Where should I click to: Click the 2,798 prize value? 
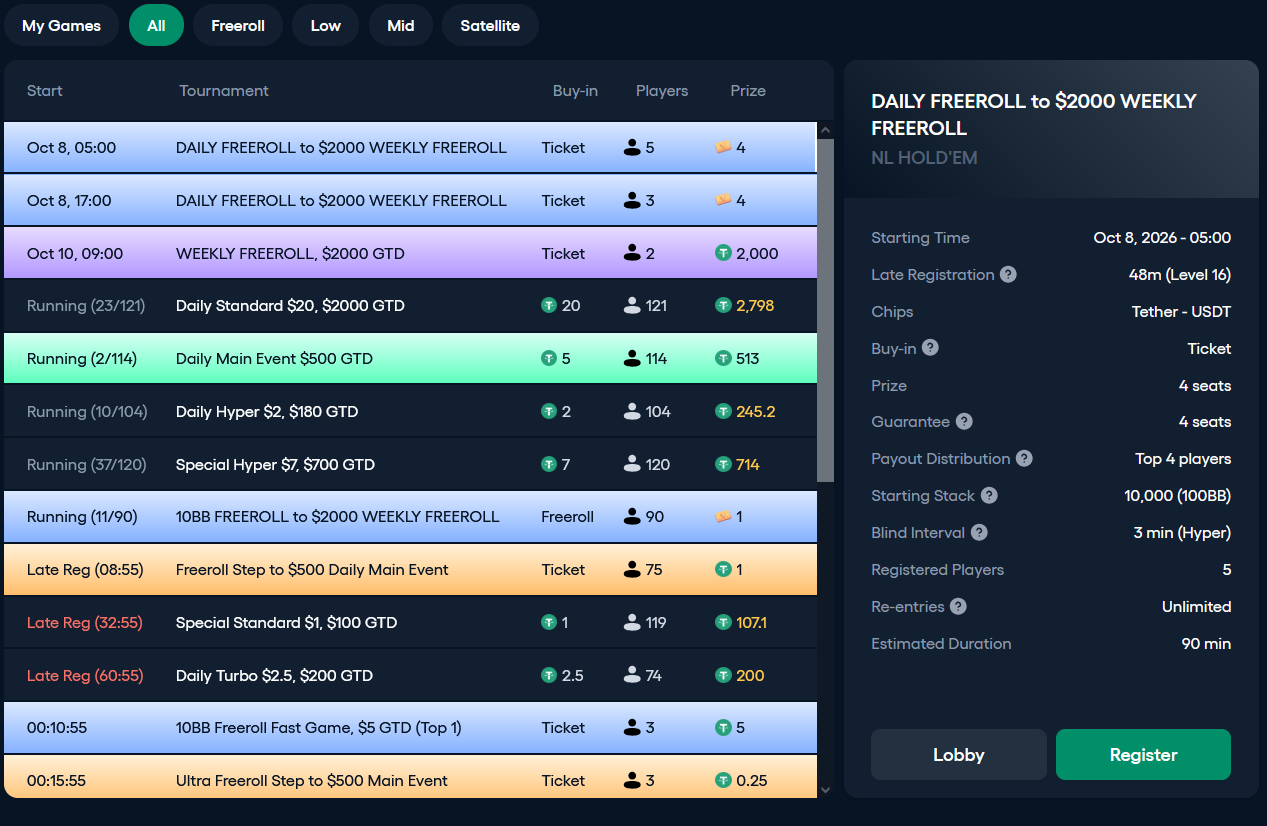tap(755, 306)
